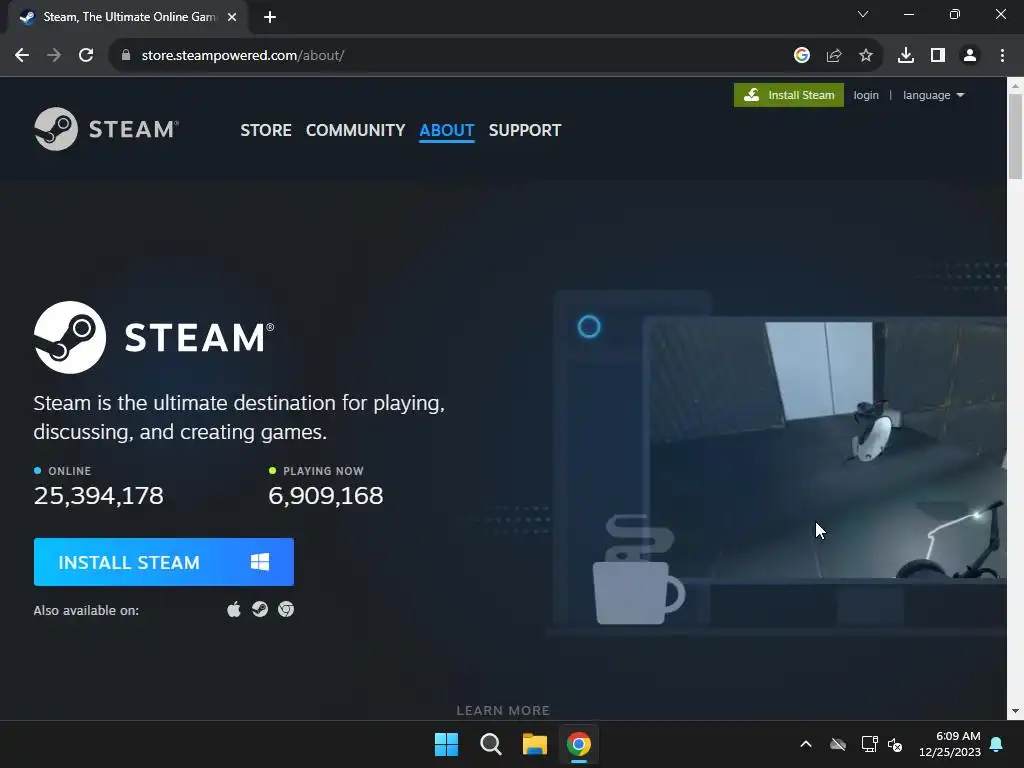Click the forward navigation arrow
Viewport: 1024px width, 768px height.
coord(54,56)
